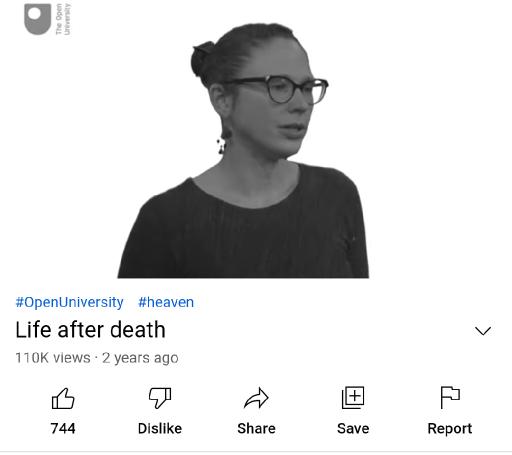Click the 110K views text
Image resolution: width=512 pixels, height=455 pixels.
[x=53, y=358]
